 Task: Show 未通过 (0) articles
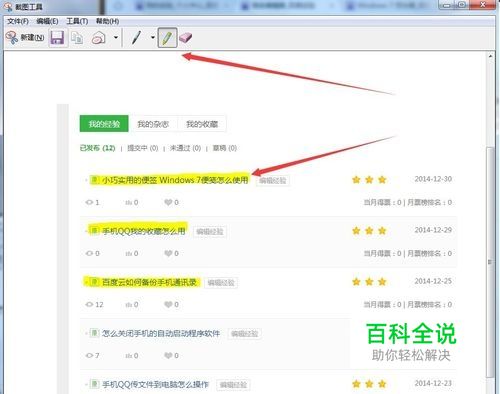coord(185,148)
